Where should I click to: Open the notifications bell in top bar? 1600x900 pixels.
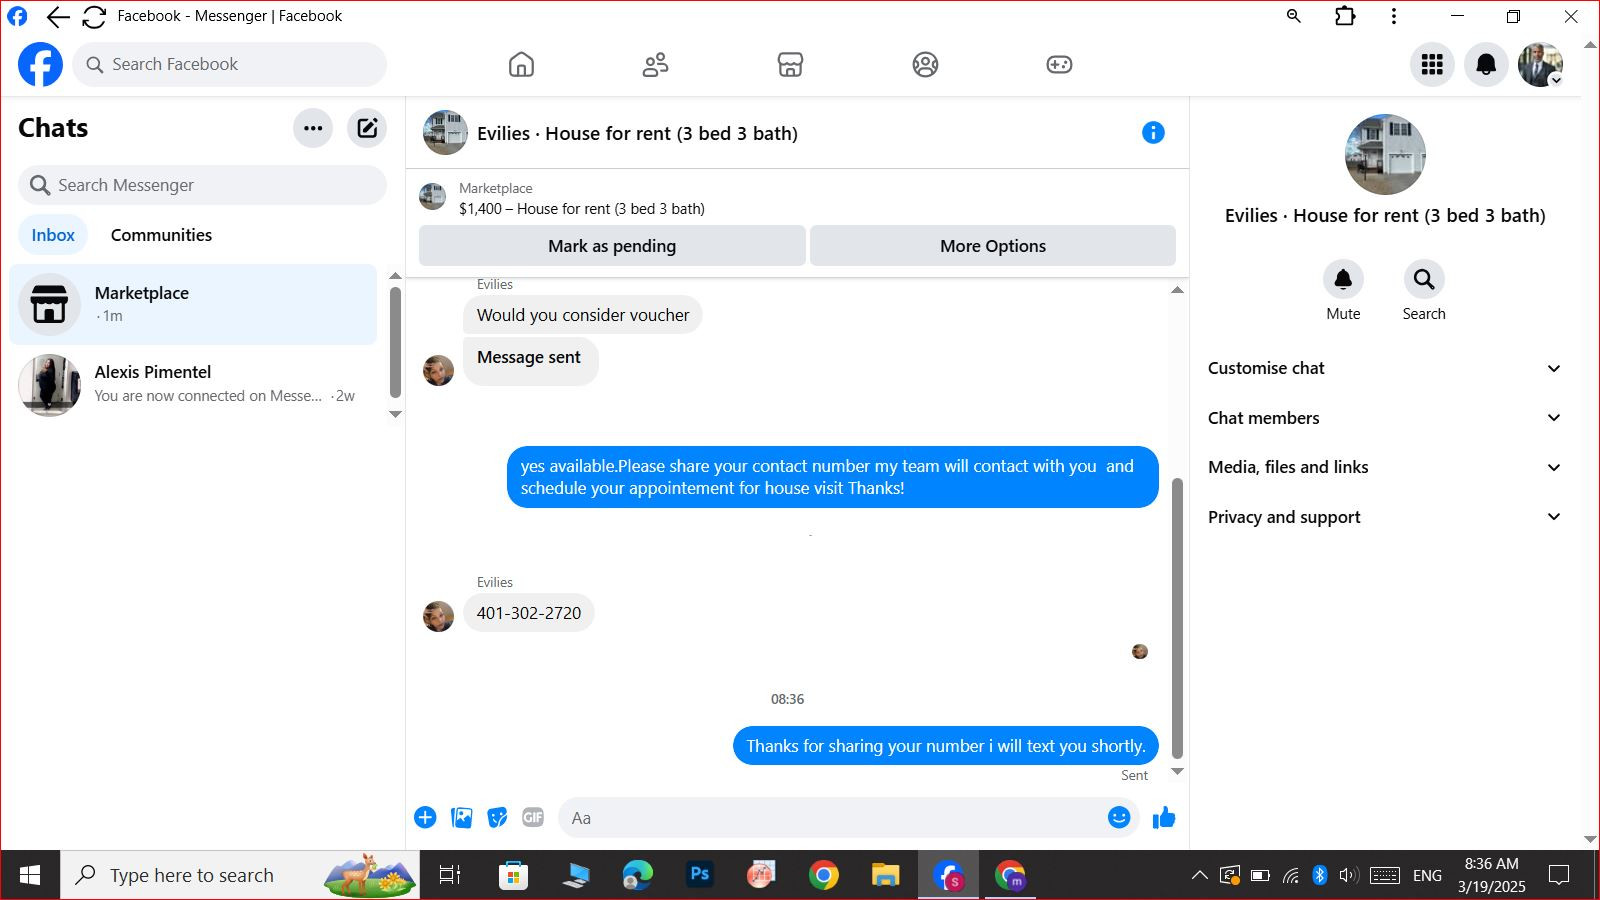pos(1486,65)
